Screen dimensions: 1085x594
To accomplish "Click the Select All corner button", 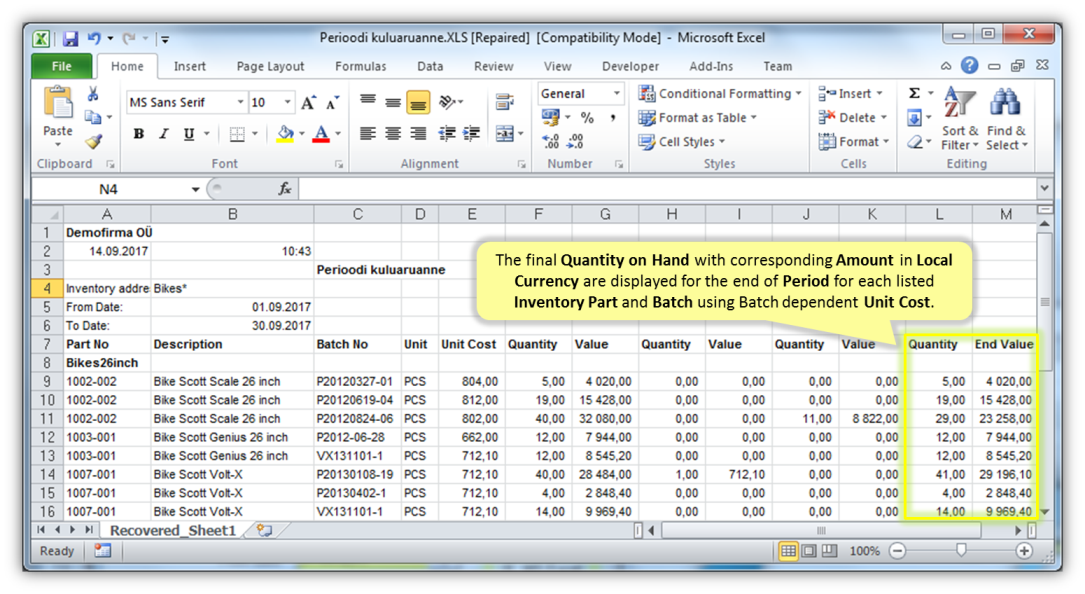I will pyautogui.click(x=47, y=214).
